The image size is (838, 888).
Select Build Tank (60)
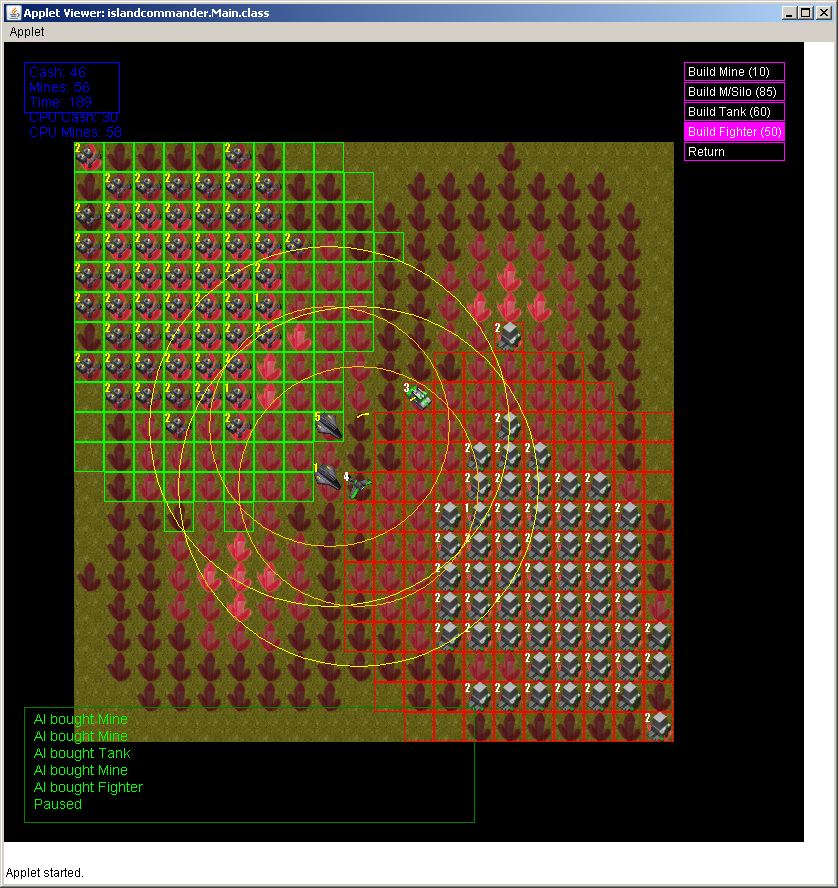pos(734,112)
